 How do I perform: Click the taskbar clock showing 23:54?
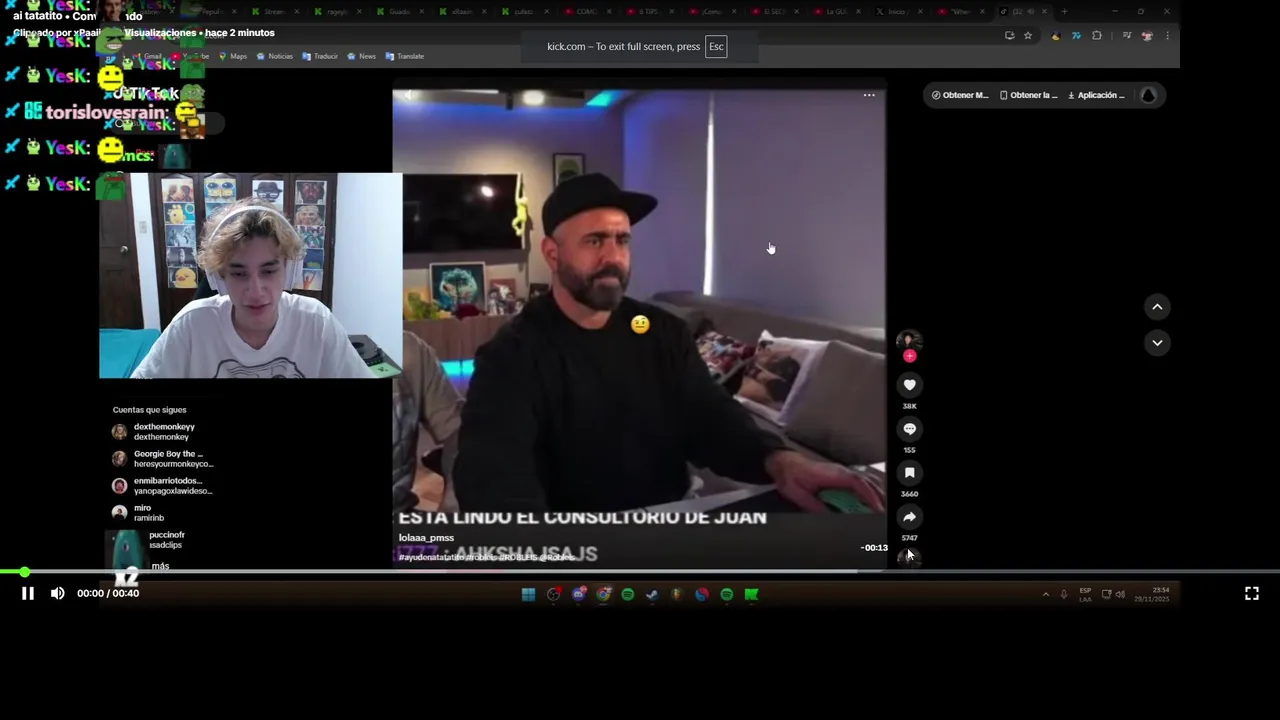pos(1151,594)
